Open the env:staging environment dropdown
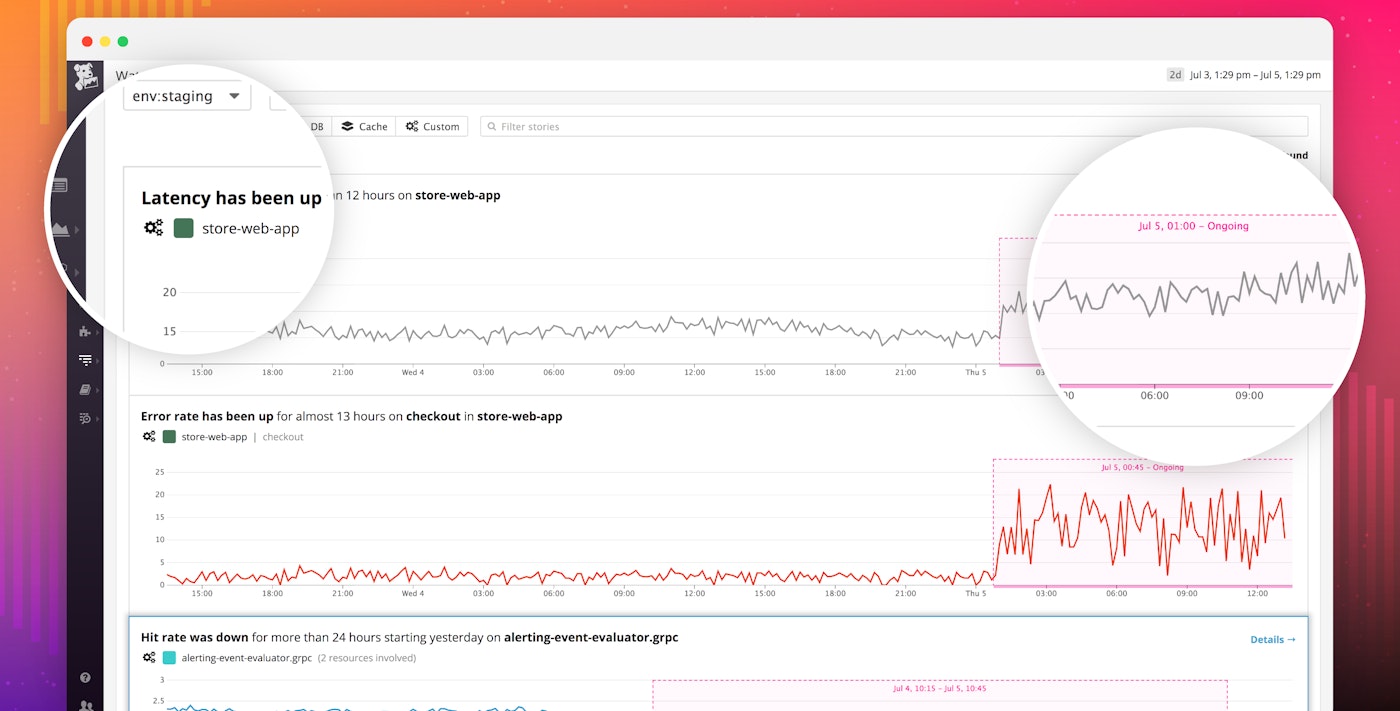This screenshot has width=1400, height=711. point(186,96)
